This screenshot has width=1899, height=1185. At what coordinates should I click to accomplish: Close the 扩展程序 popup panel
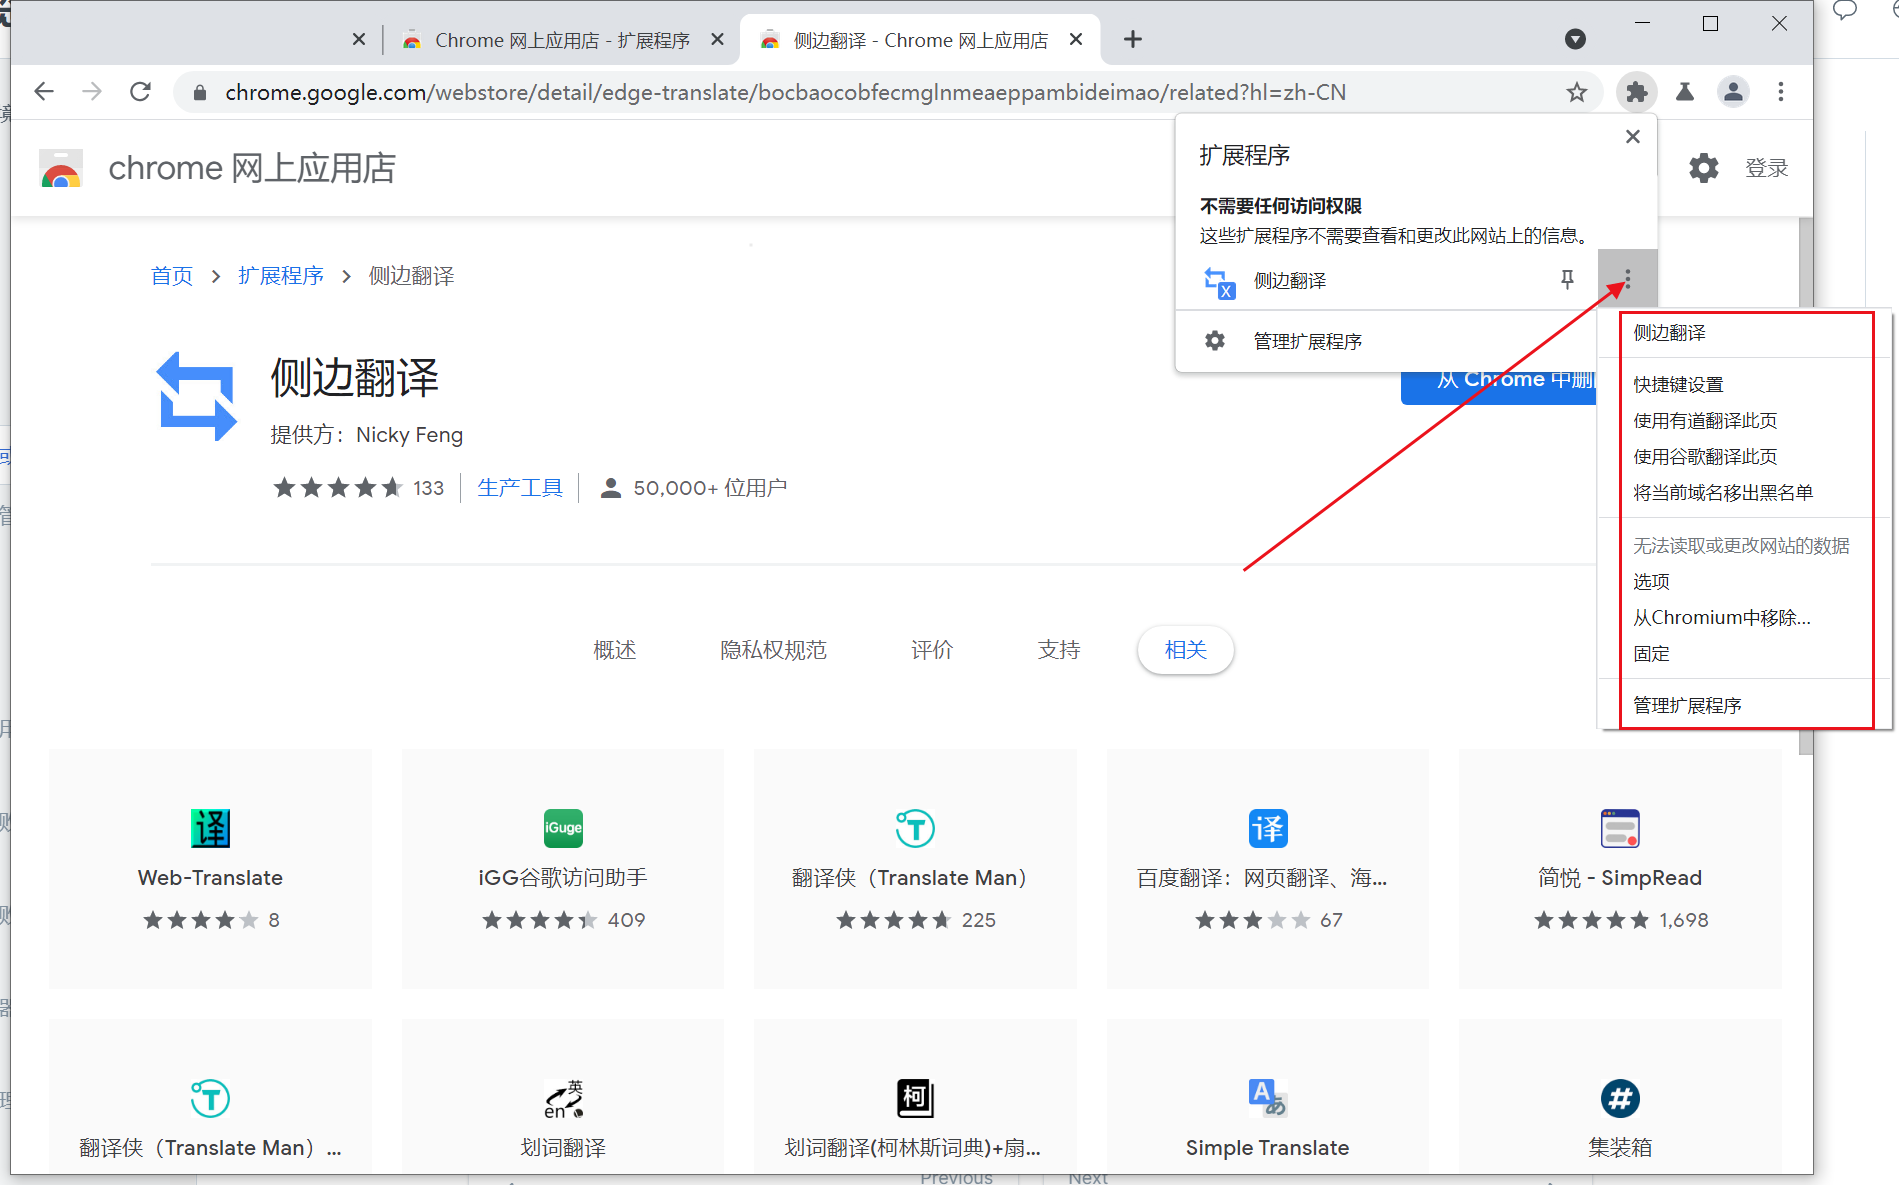point(1633,136)
